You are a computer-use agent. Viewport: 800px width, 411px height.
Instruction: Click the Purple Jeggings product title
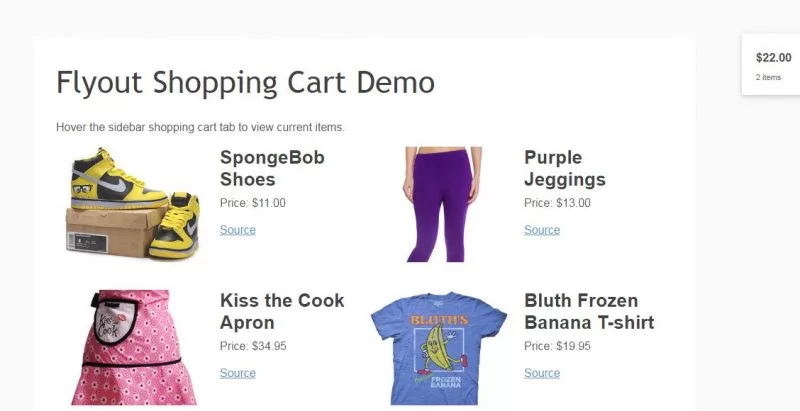[x=565, y=169]
